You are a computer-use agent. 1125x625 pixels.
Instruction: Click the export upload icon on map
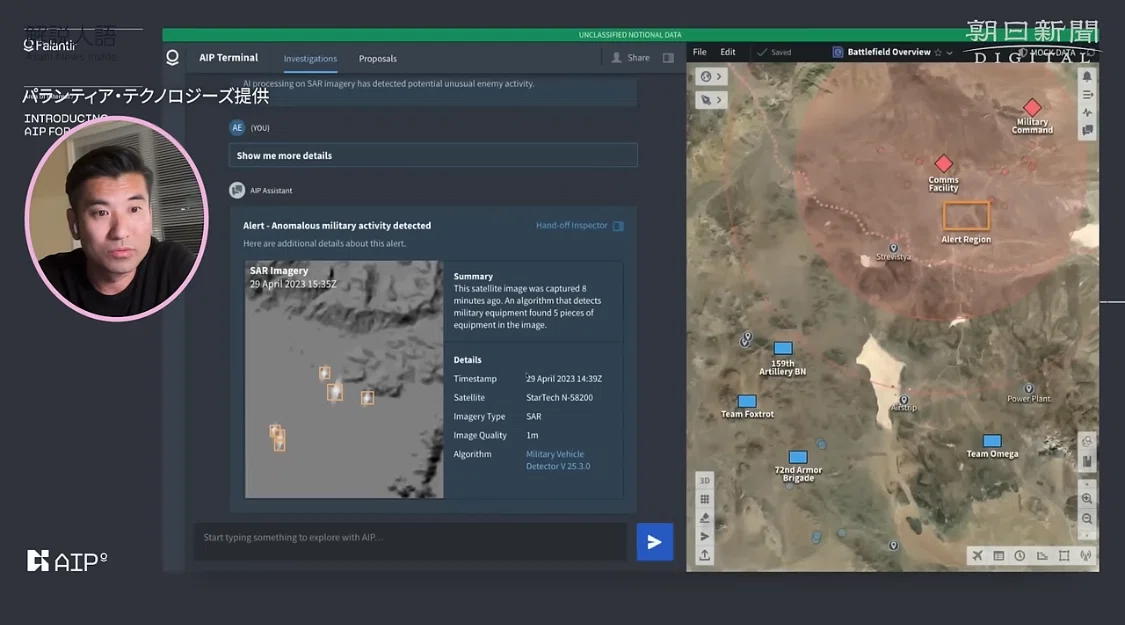[x=705, y=555]
